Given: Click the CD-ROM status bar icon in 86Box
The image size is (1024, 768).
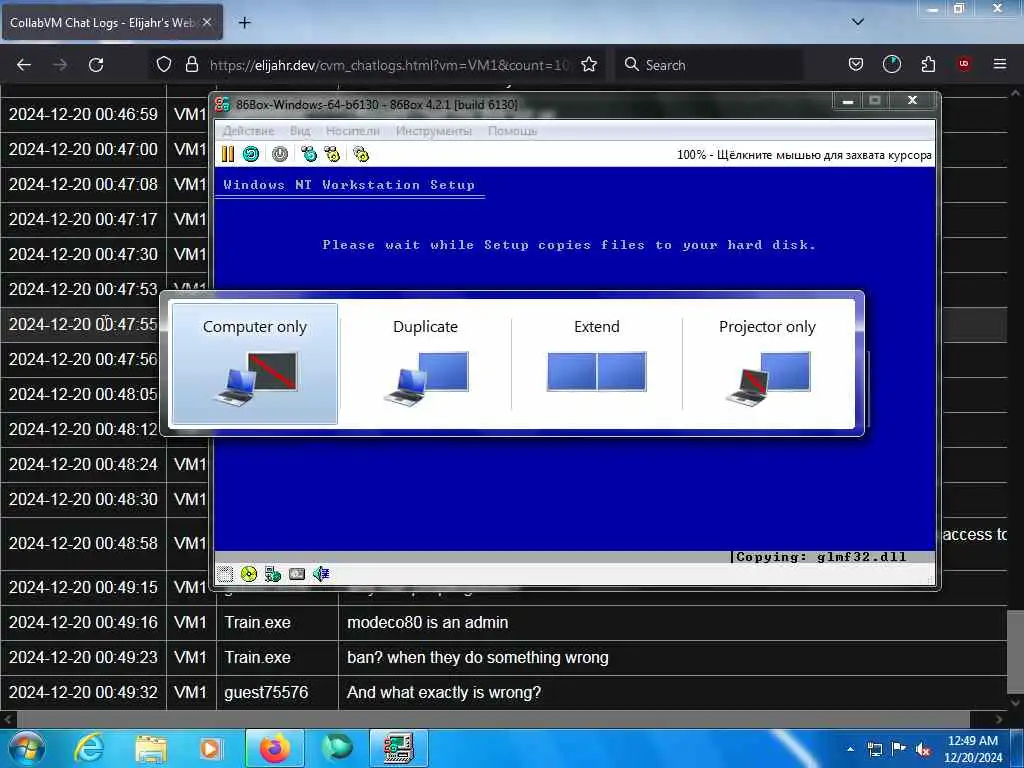Looking at the screenshot, I should coord(249,574).
